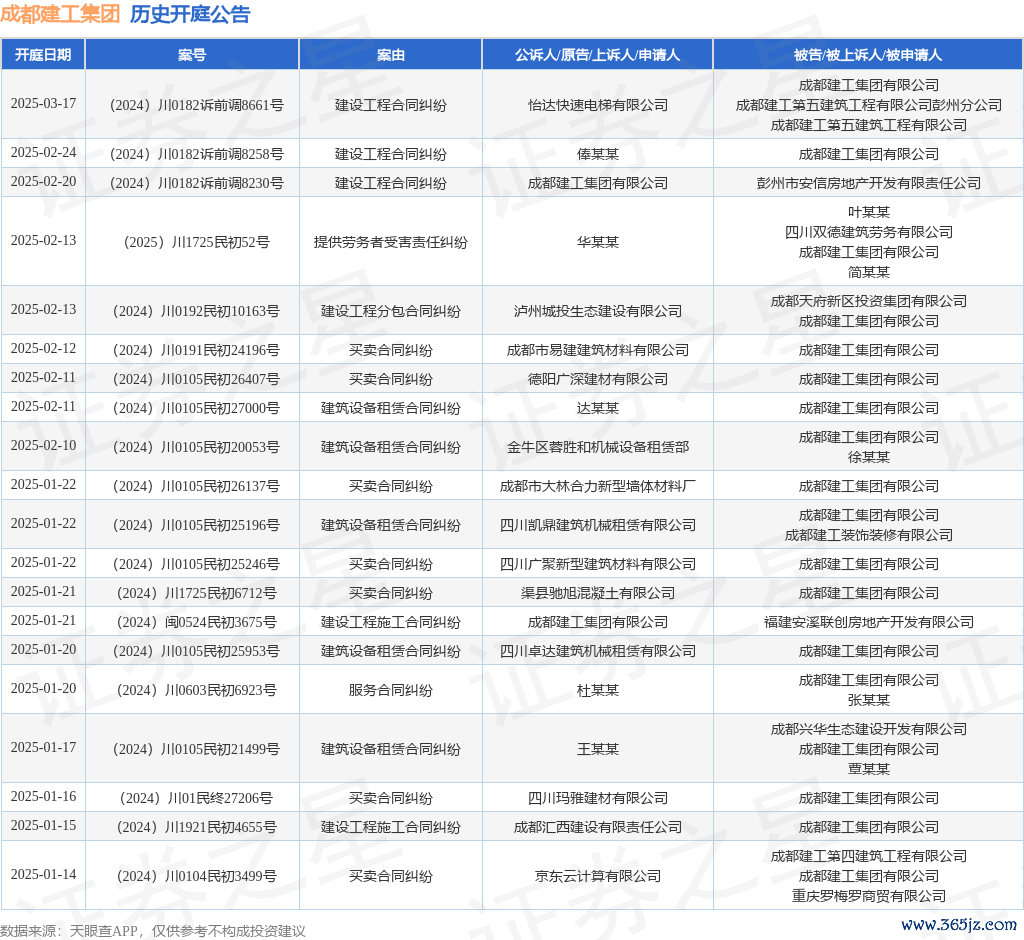
Task: Click plaintiff 俸某某
Action: 598,154
